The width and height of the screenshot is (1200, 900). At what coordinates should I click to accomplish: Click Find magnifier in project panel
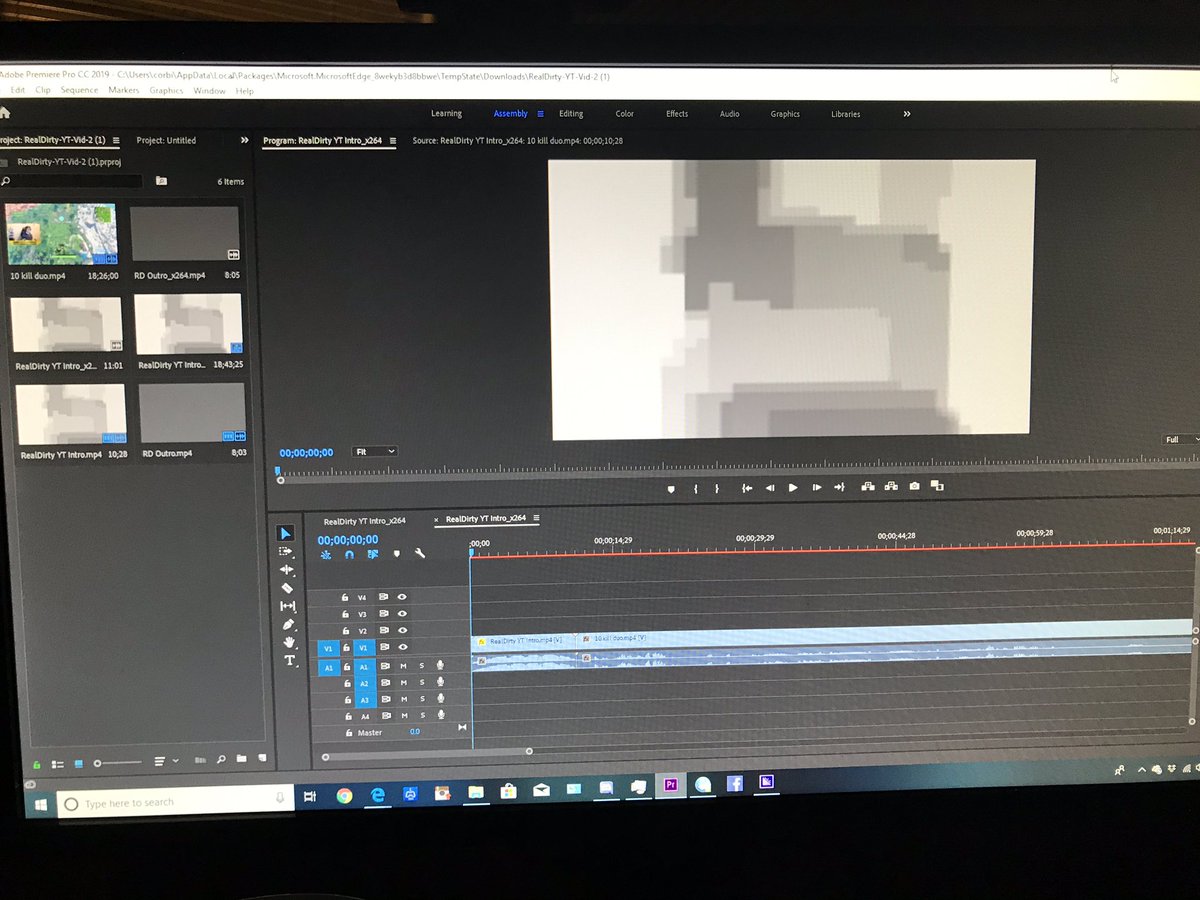pyautogui.click(x=221, y=760)
